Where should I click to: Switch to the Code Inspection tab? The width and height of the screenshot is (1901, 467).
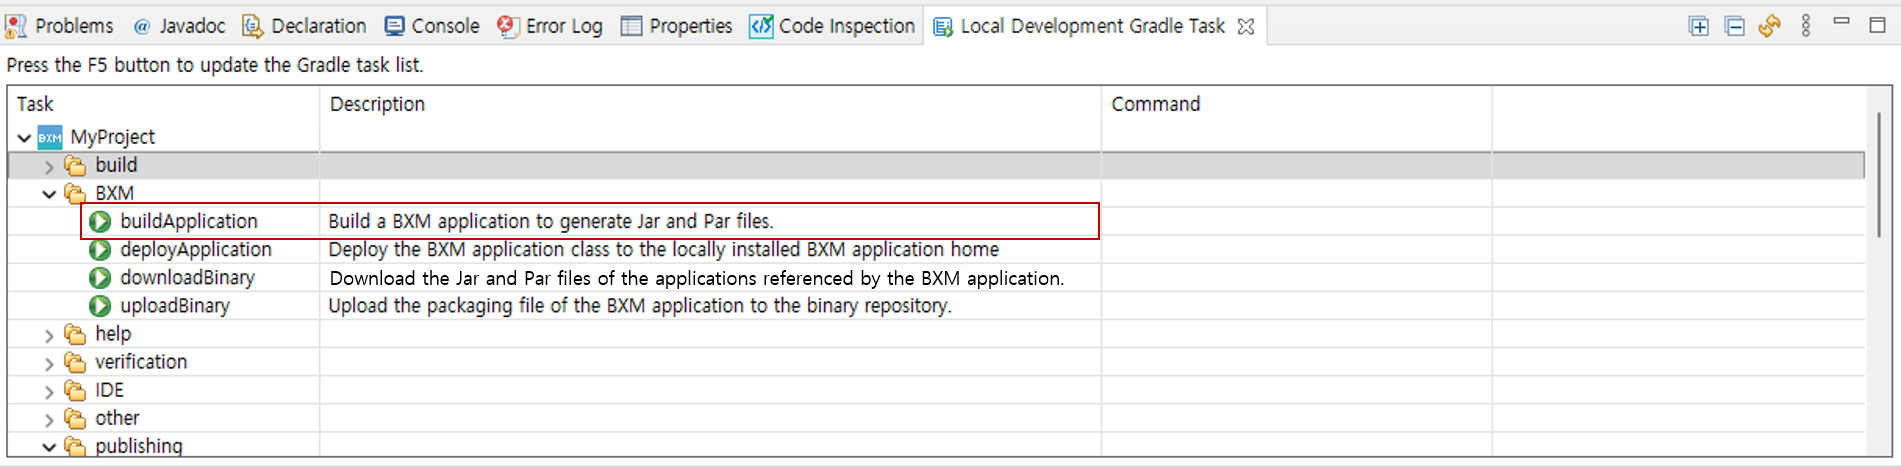tap(833, 26)
